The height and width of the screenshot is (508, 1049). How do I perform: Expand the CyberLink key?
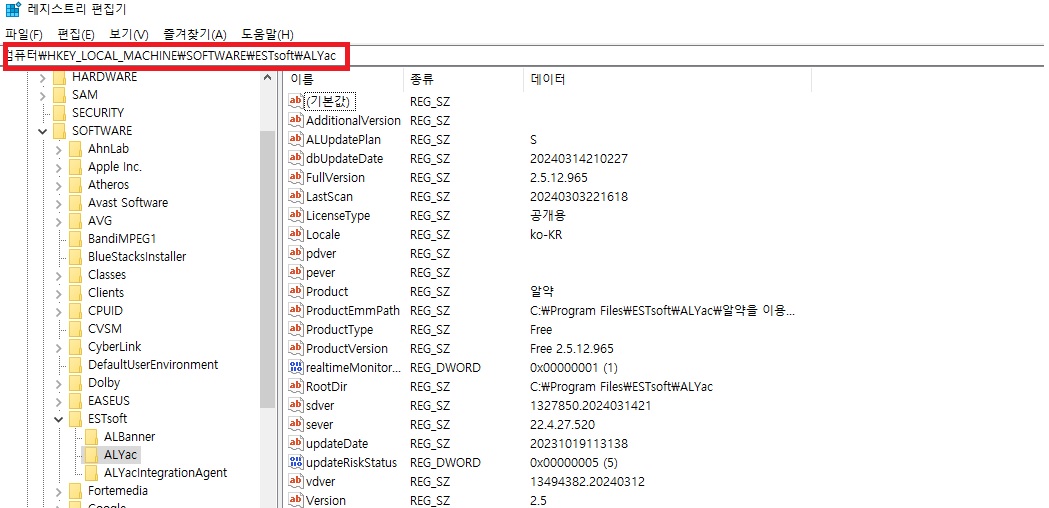(59, 347)
